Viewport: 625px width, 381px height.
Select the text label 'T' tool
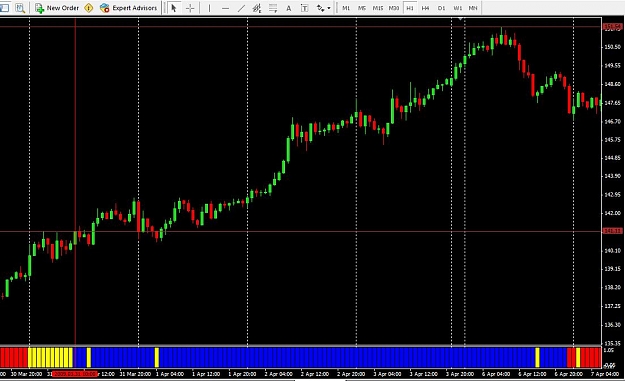click(x=305, y=8)
